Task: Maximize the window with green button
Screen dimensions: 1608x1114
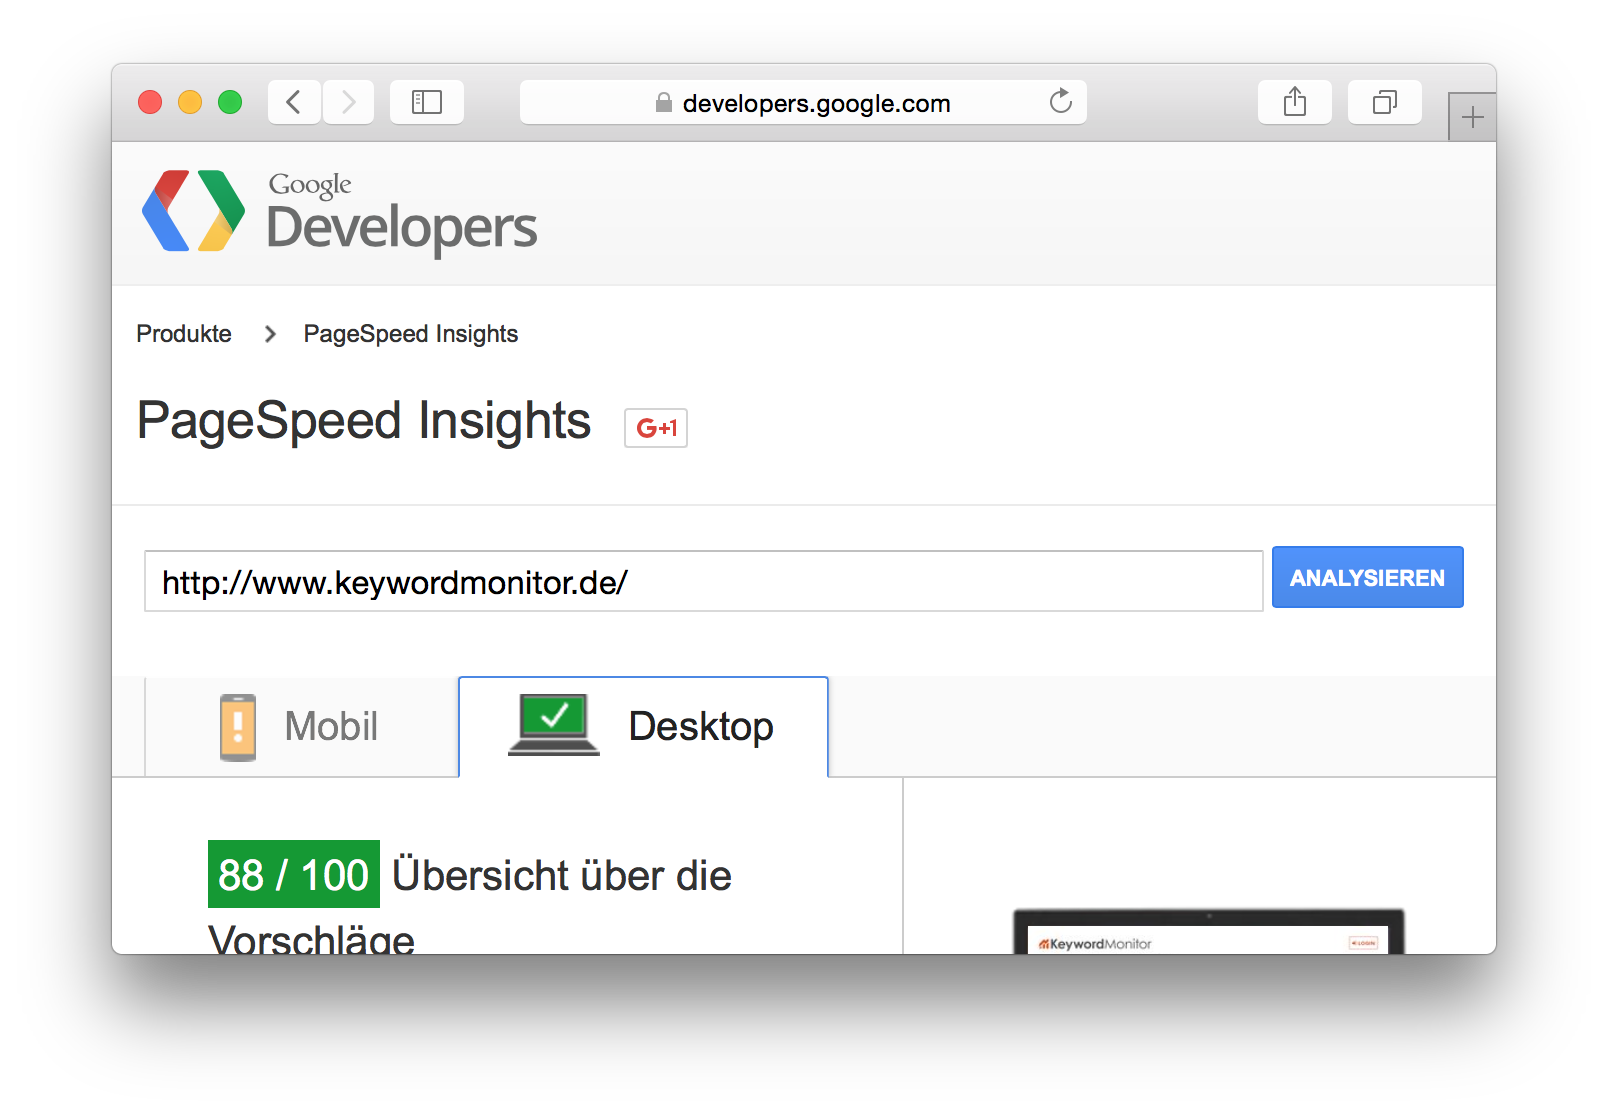Action: tap(230, 102)
